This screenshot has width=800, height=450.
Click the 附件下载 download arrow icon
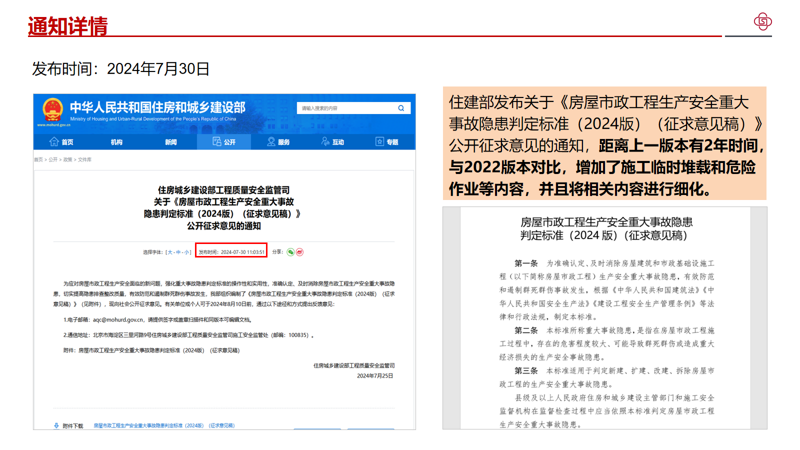coord(56,425)
